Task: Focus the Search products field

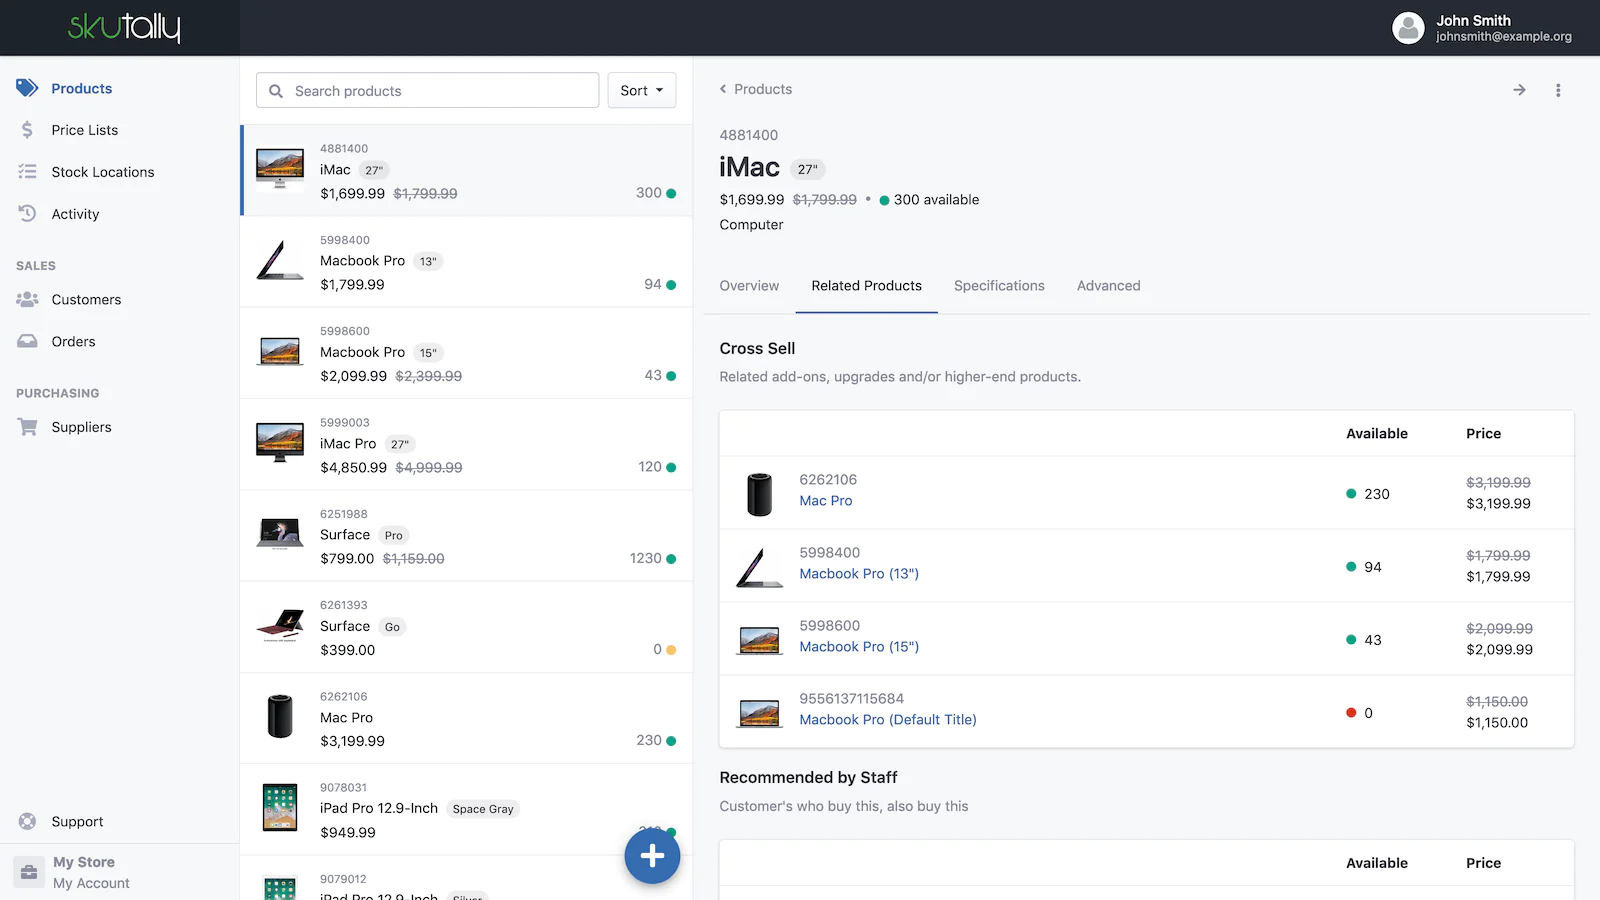Action: pyautogui.click(x=428, y=90)
